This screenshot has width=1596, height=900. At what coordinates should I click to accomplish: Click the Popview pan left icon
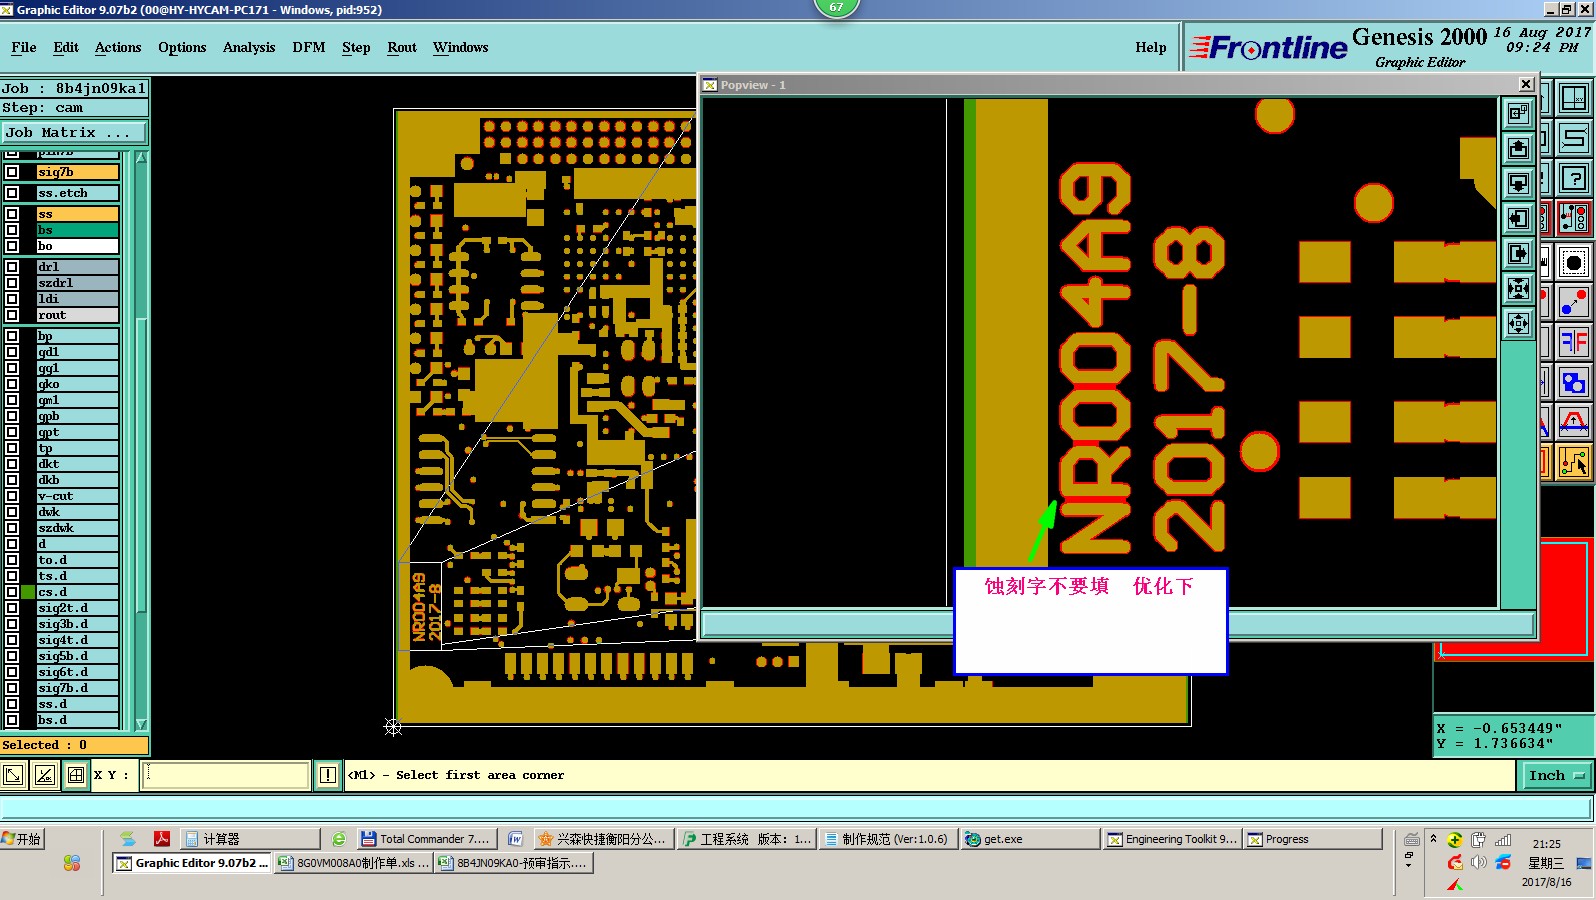(x=1518, y=219)
